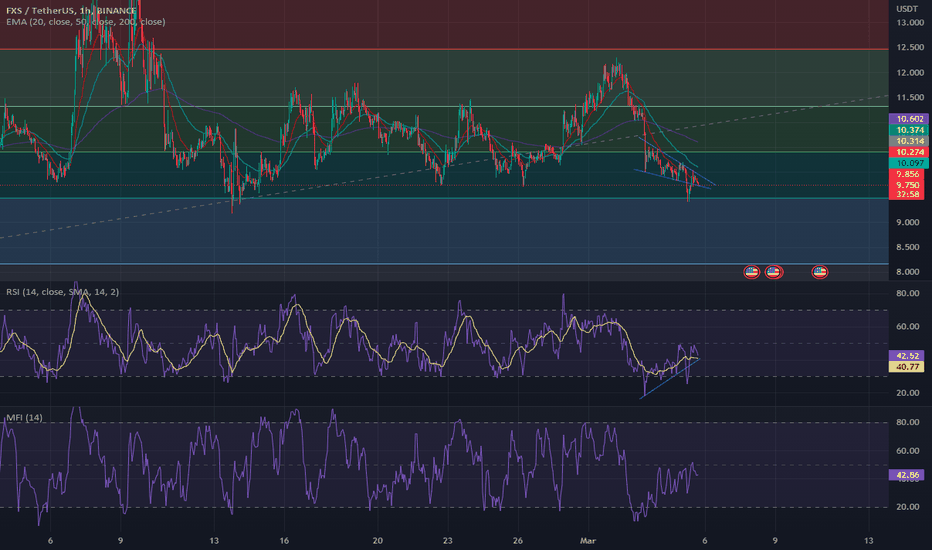The height and width of the screenshot is (550, 932).
Task: Click the 9.000 price axis label
Action: click(x=908, y=222)
